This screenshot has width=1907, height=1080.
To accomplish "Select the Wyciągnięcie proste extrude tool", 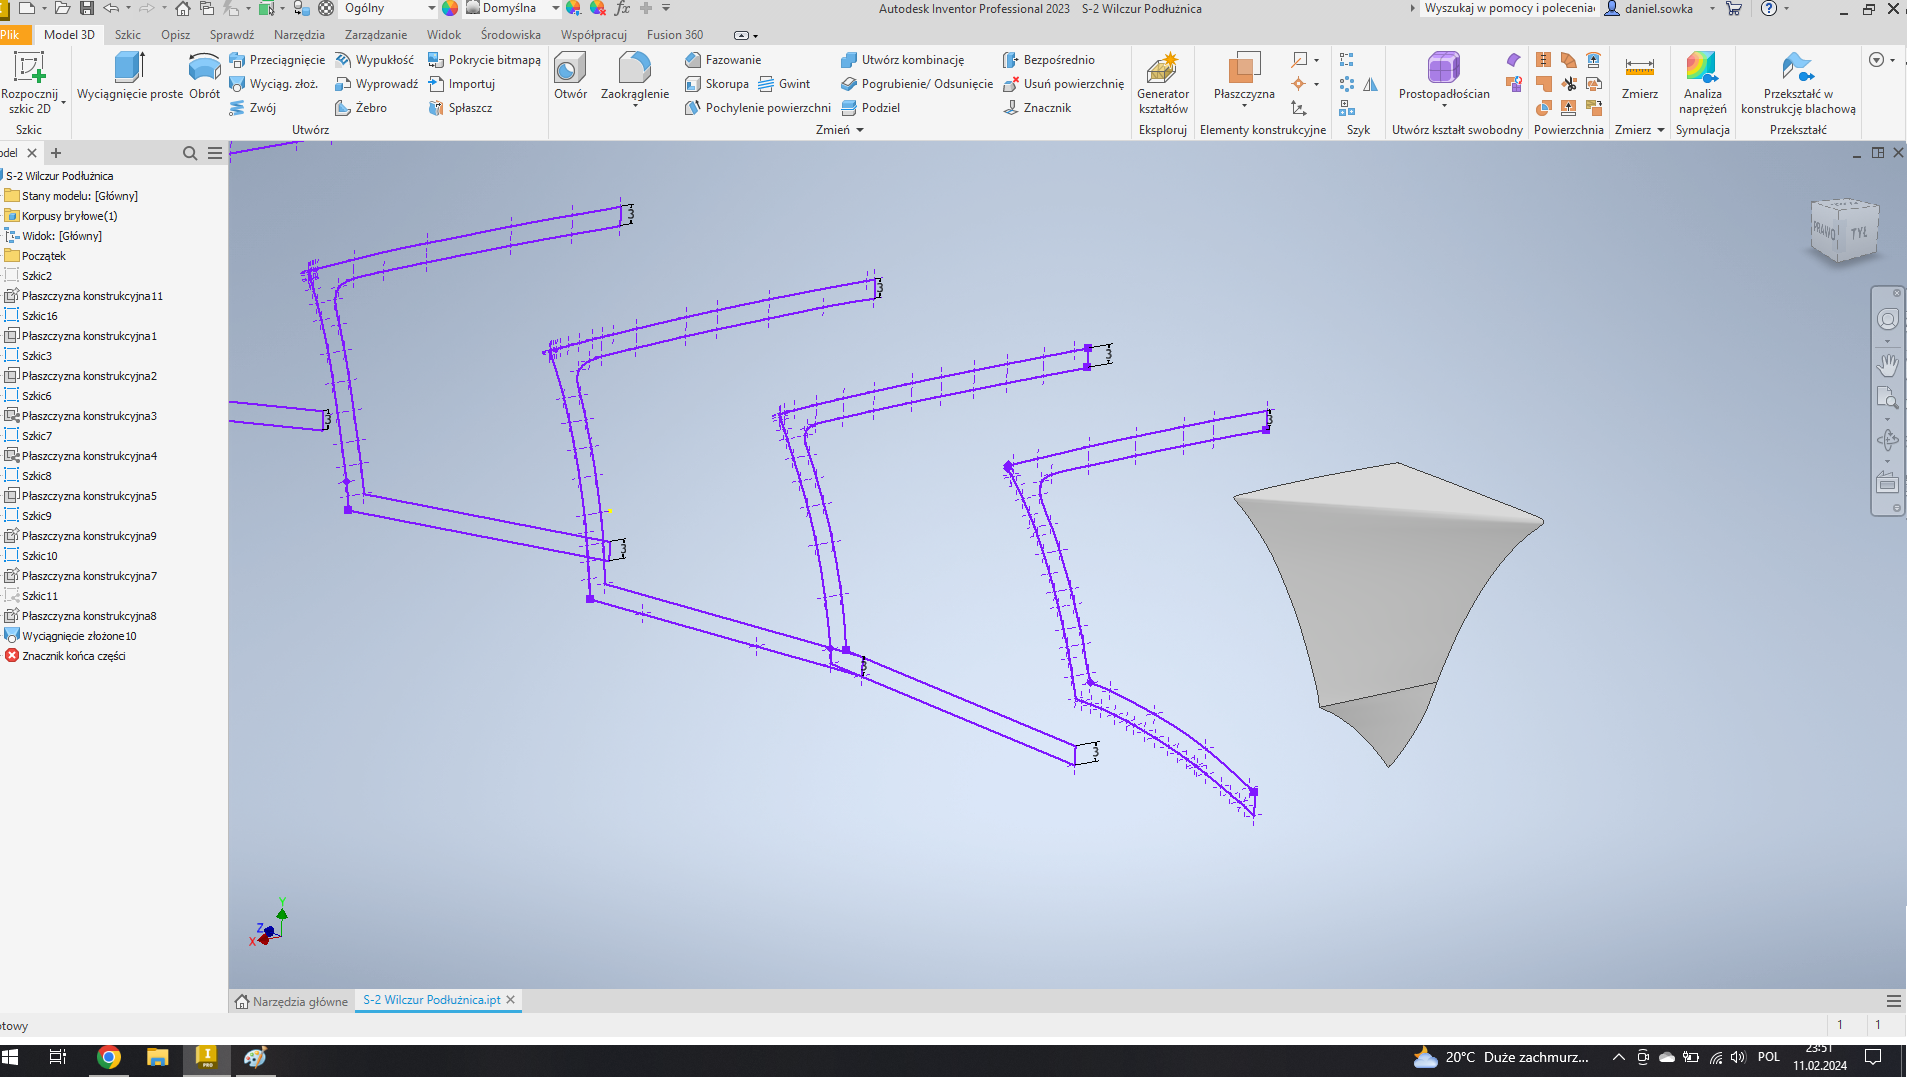I will 130,77.
